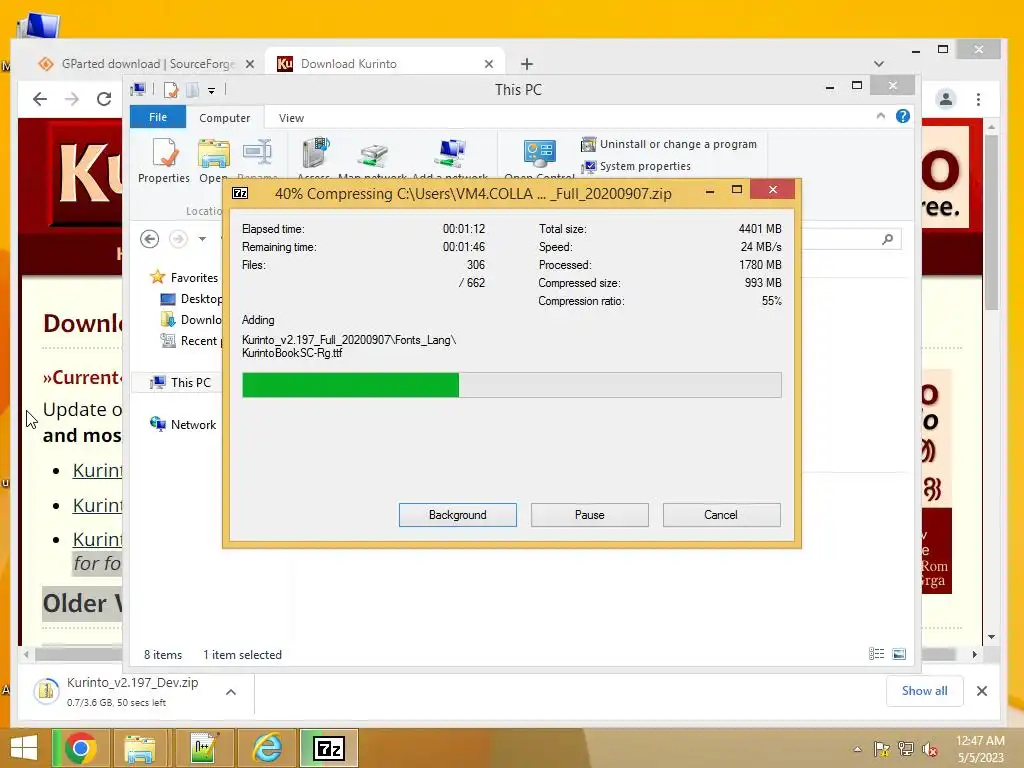Close the Download Kurinto tab

tap(488, 64)
